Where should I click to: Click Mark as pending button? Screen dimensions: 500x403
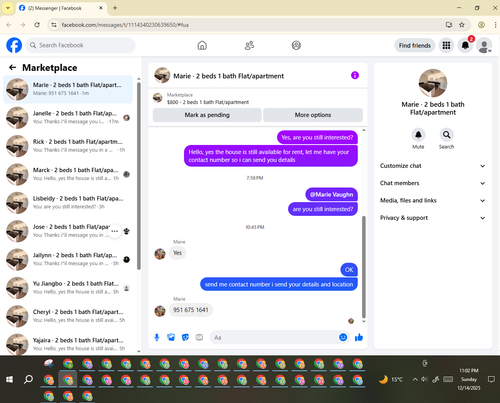(x=207, y=115)
